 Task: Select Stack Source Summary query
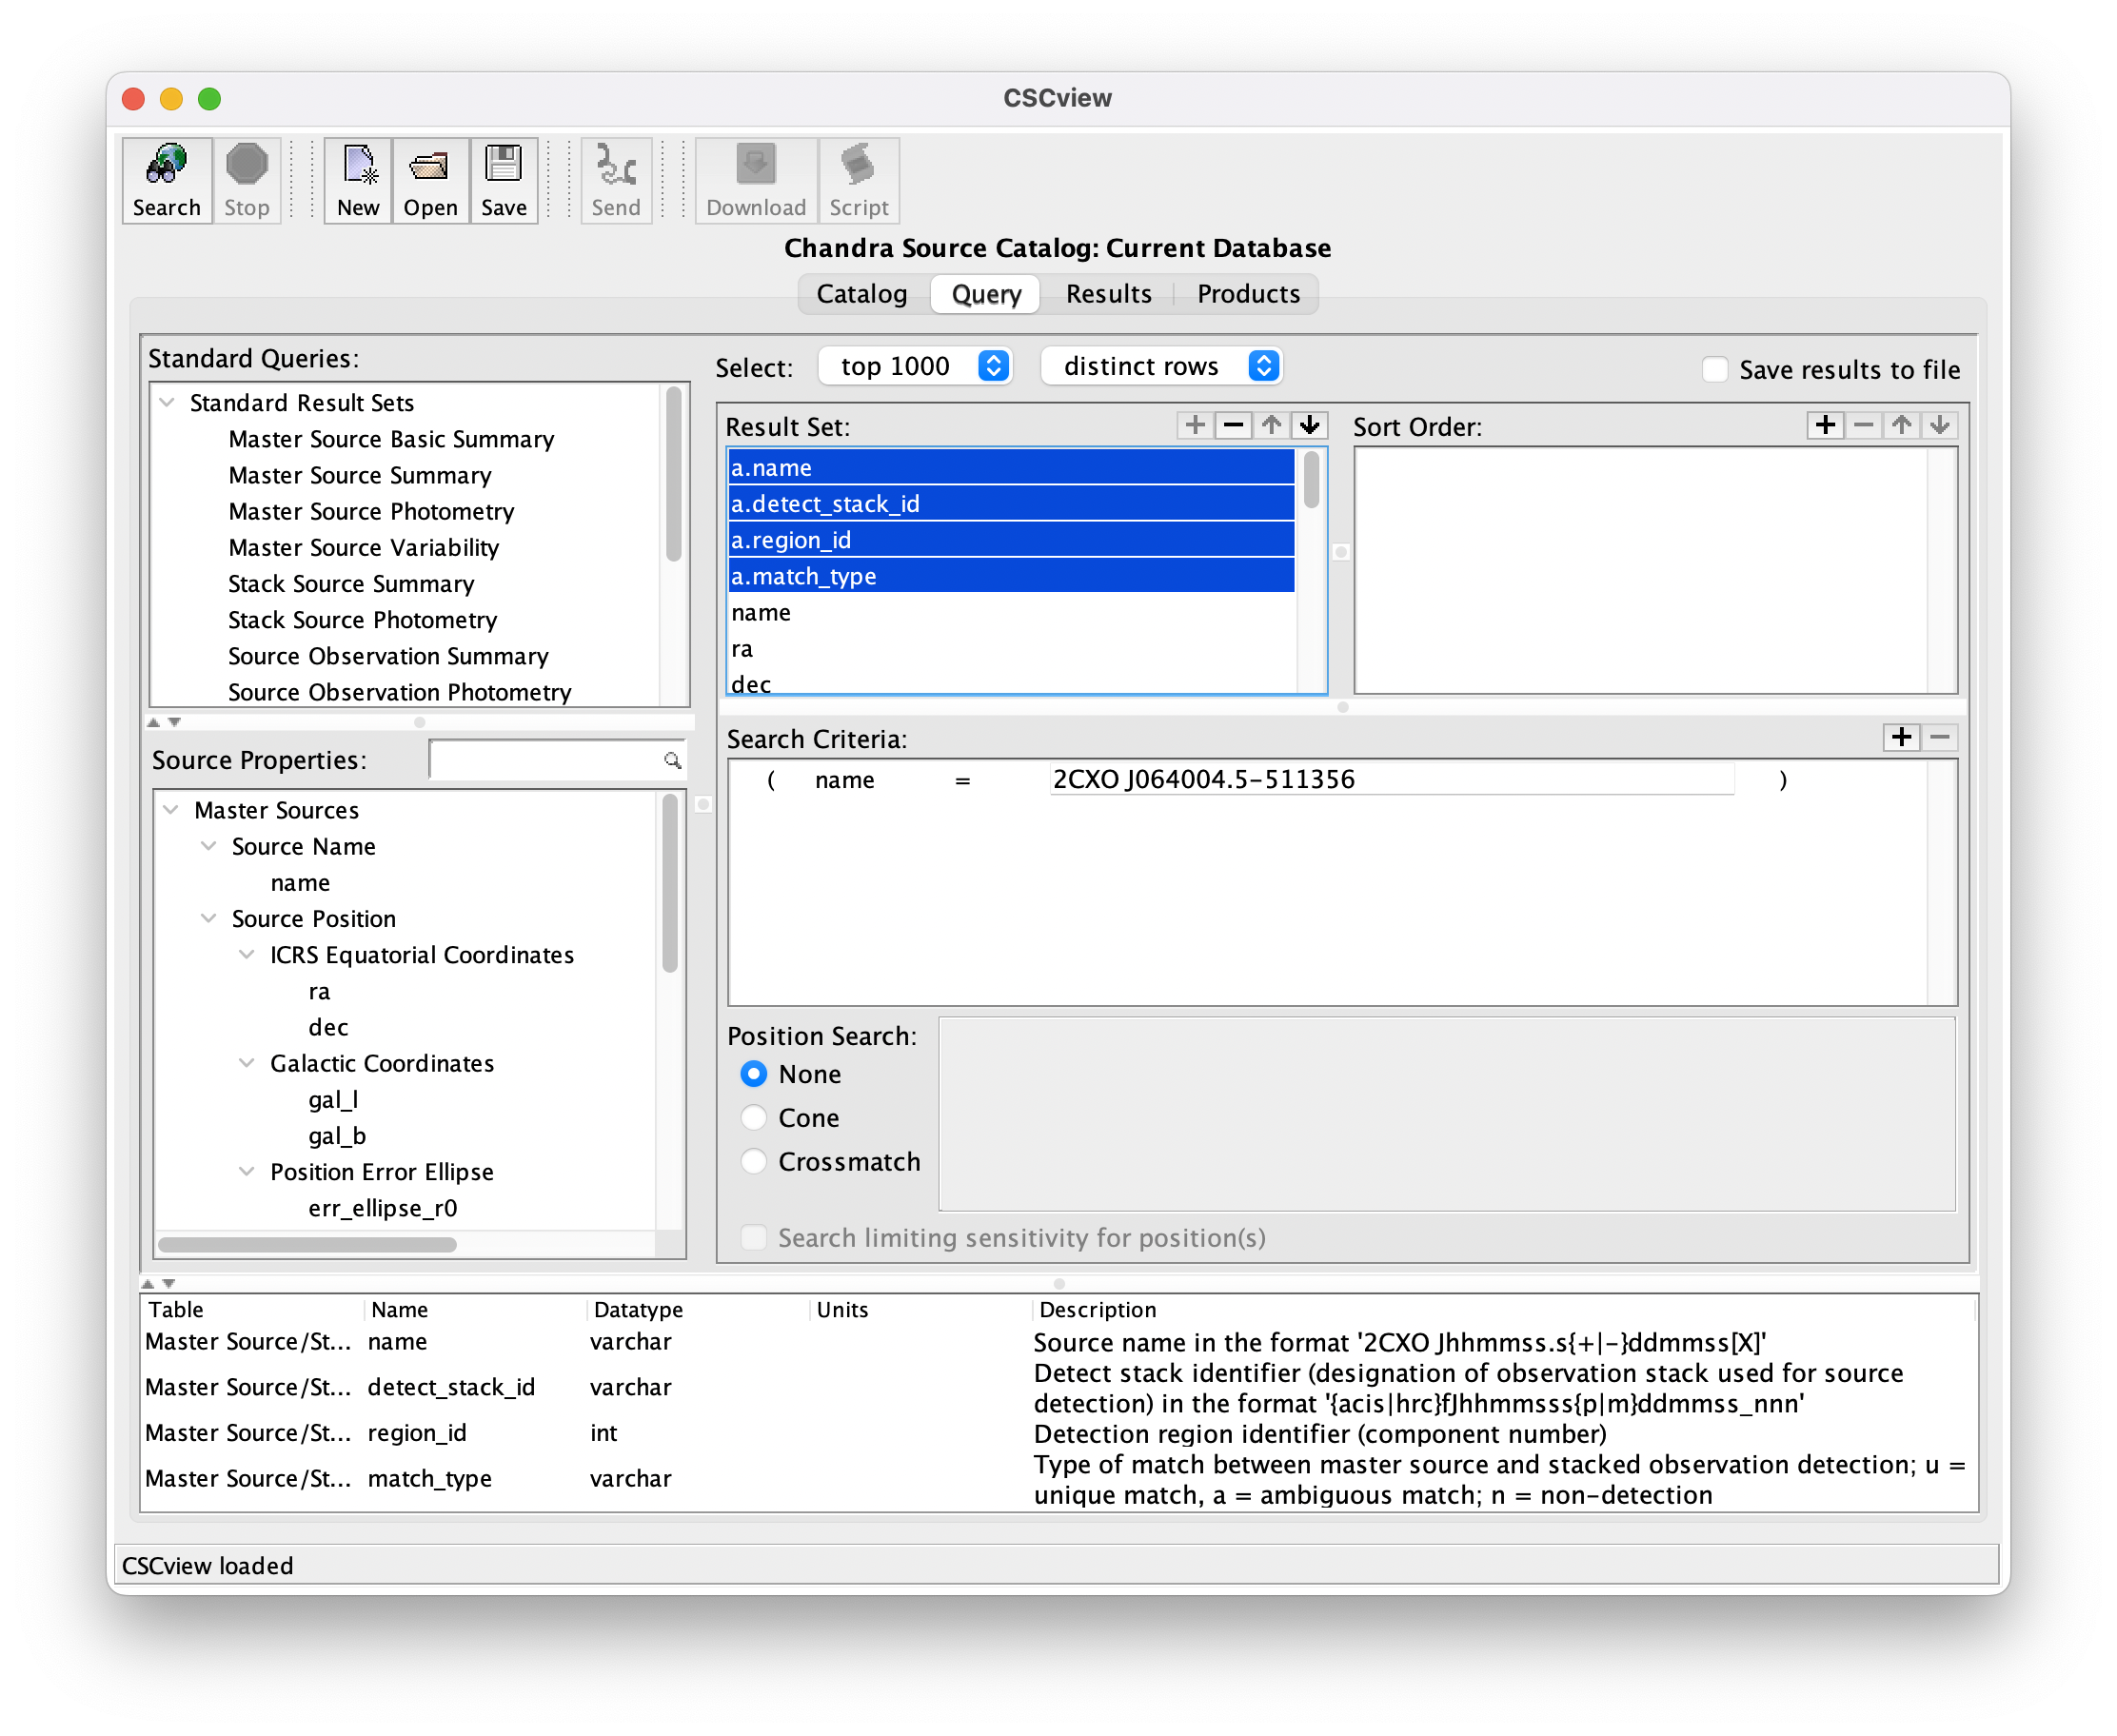click(351, 583)
